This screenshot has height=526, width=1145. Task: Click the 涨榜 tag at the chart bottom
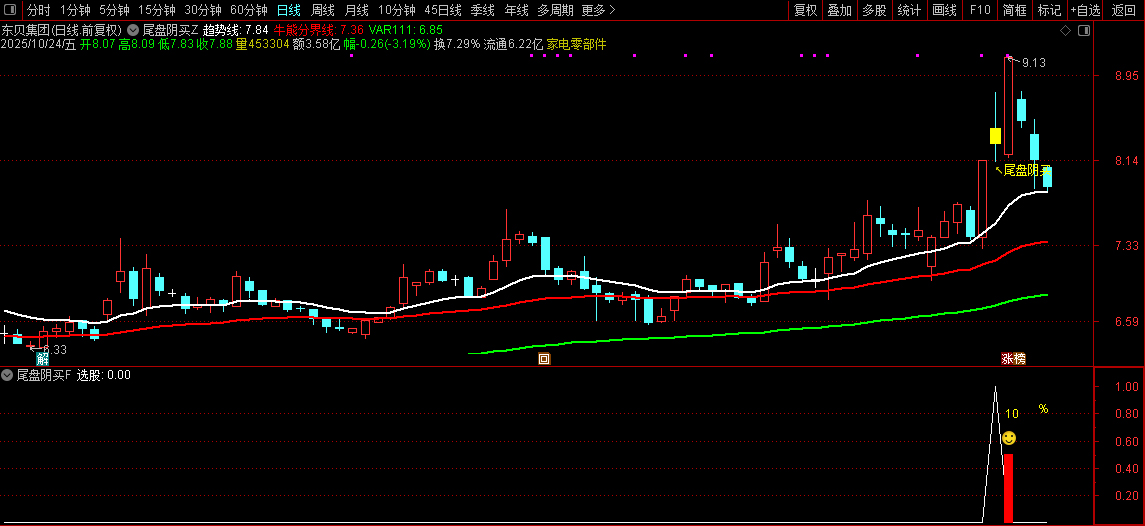point(1014,359)
